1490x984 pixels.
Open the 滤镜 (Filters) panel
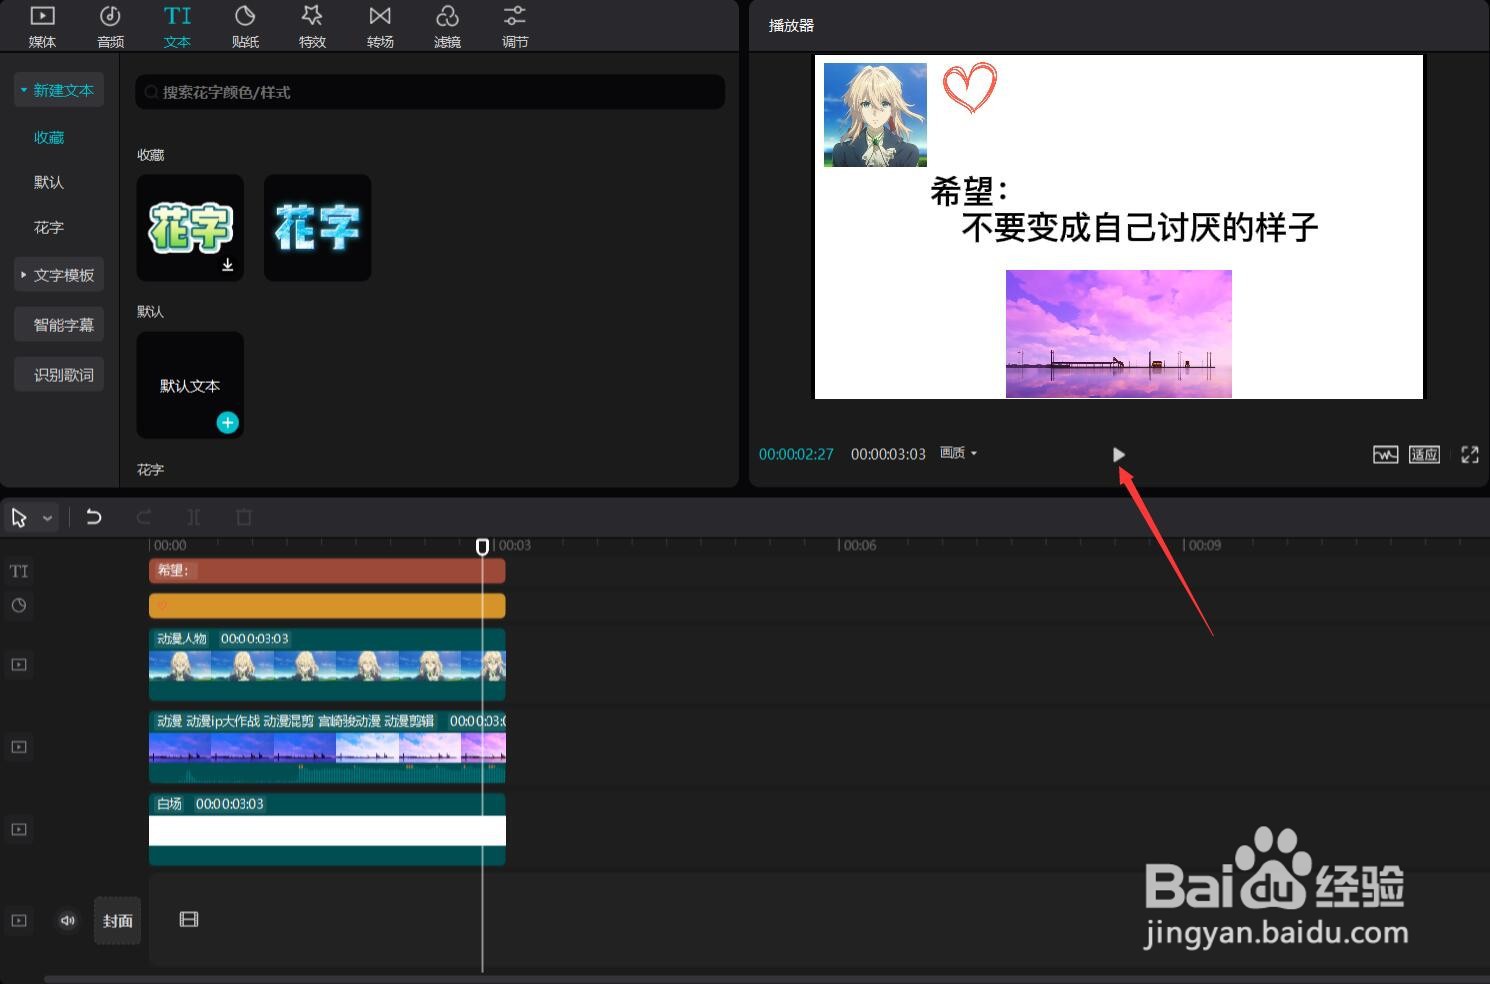click(447, 25)
